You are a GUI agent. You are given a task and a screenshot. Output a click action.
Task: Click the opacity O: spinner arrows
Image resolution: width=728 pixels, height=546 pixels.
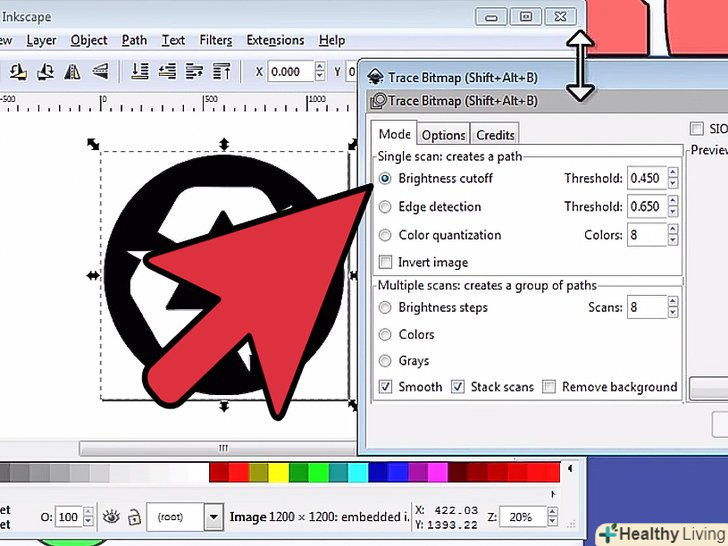pyautogui.click(x=88, y=517)
